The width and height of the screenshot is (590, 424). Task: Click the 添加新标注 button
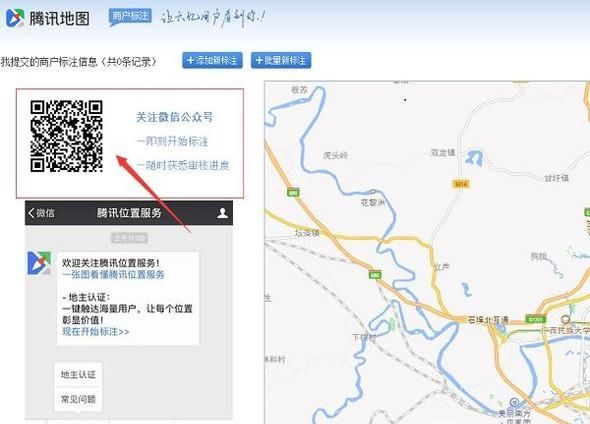pyautogui.click(x=212, y=60)
